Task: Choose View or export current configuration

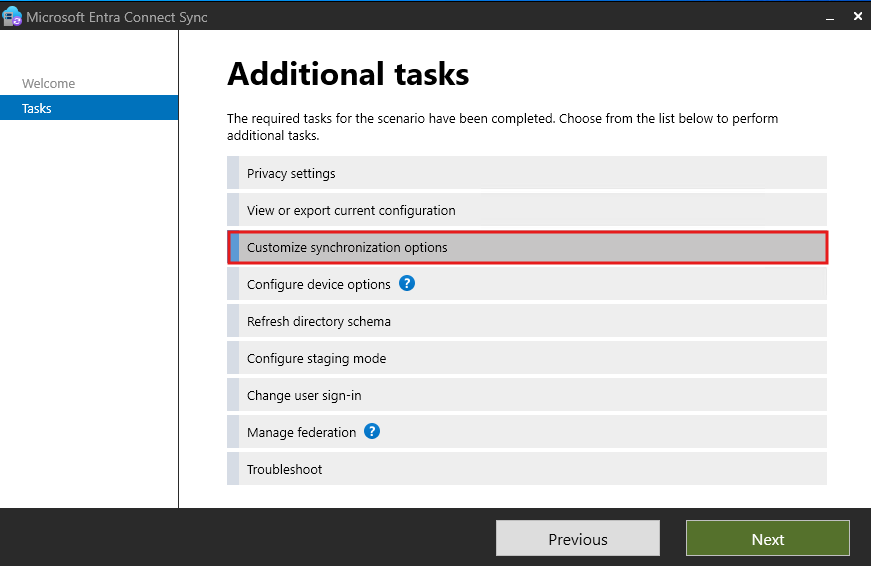Action: coord(527,210)
